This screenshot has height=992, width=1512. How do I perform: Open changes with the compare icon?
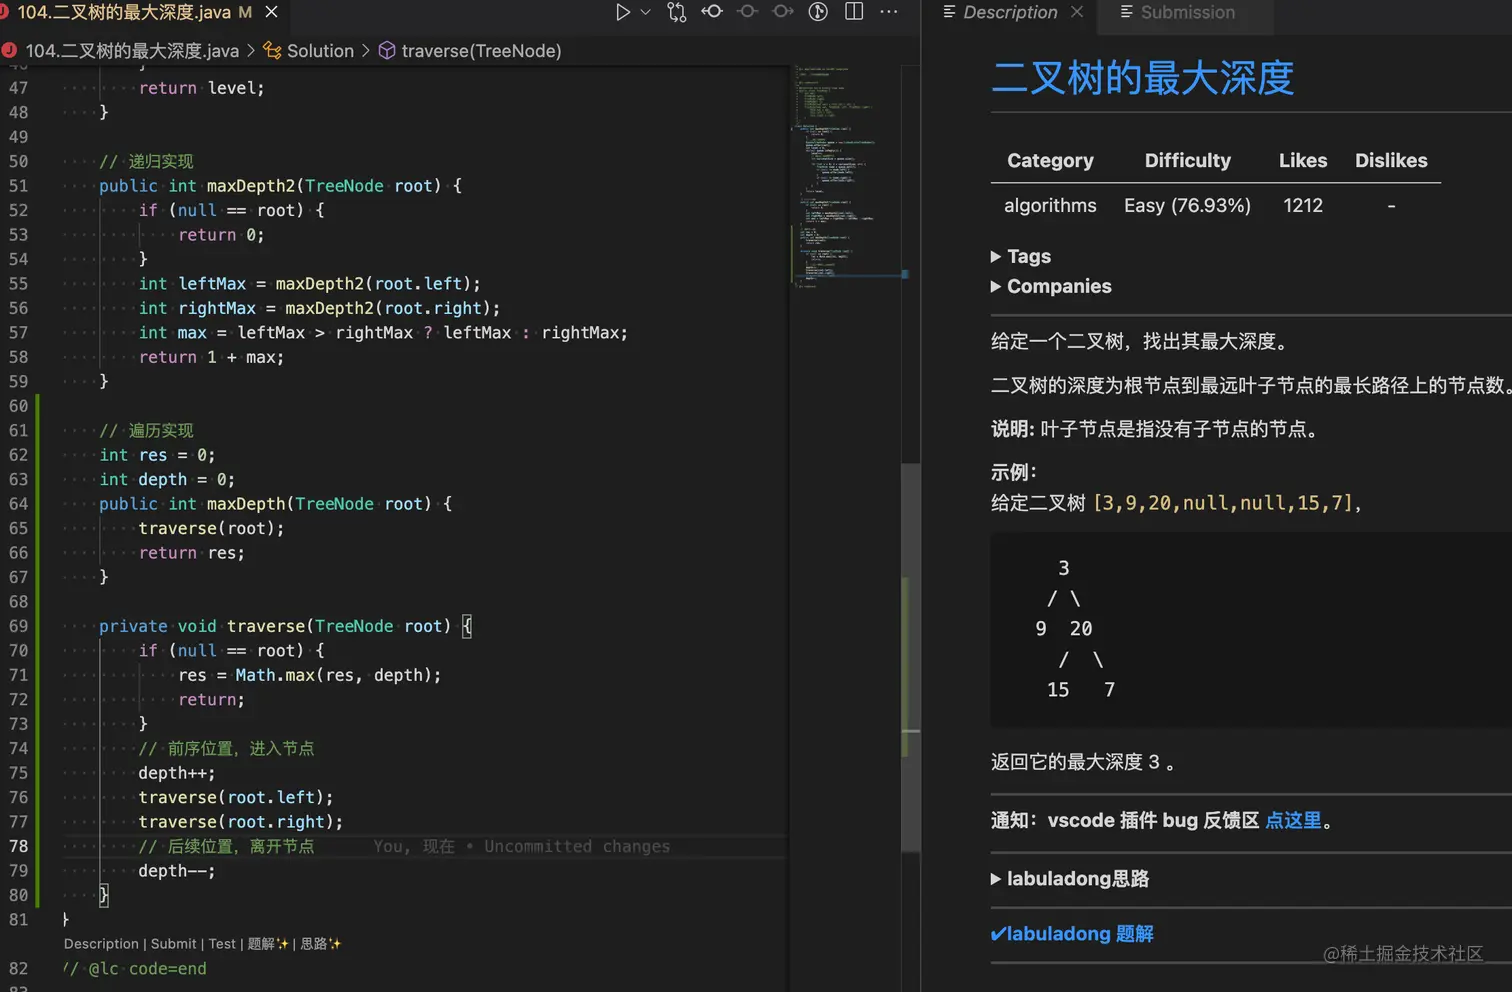pos(677,12)
